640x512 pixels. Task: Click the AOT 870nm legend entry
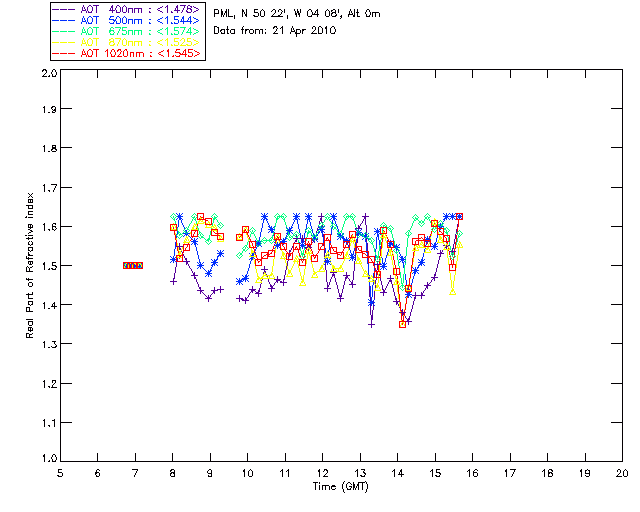[x=127, y=42]
